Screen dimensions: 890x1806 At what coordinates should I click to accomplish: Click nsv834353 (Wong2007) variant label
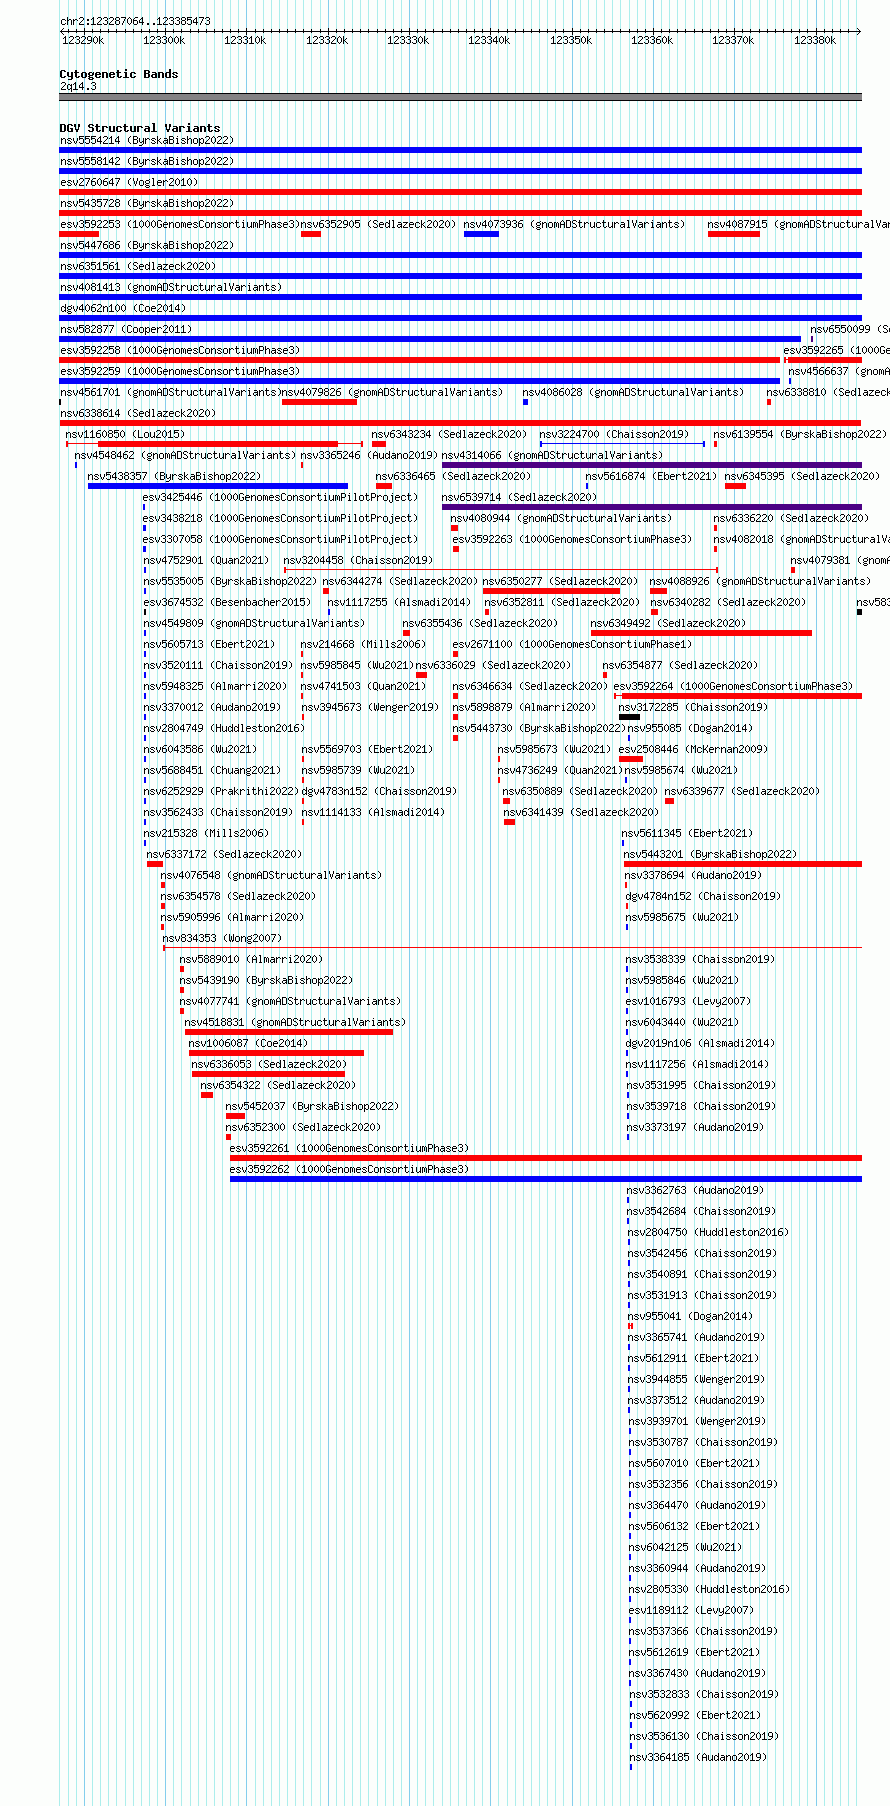[x=222, y=939]
